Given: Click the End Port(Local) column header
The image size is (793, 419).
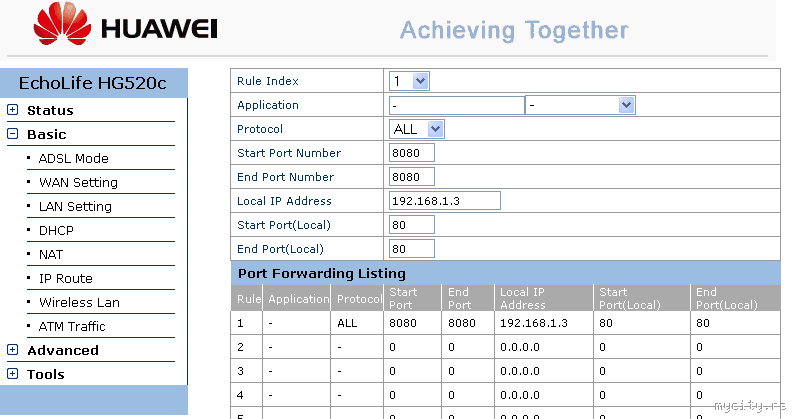Looking at the screenshot, I should [x=727, y=299].
